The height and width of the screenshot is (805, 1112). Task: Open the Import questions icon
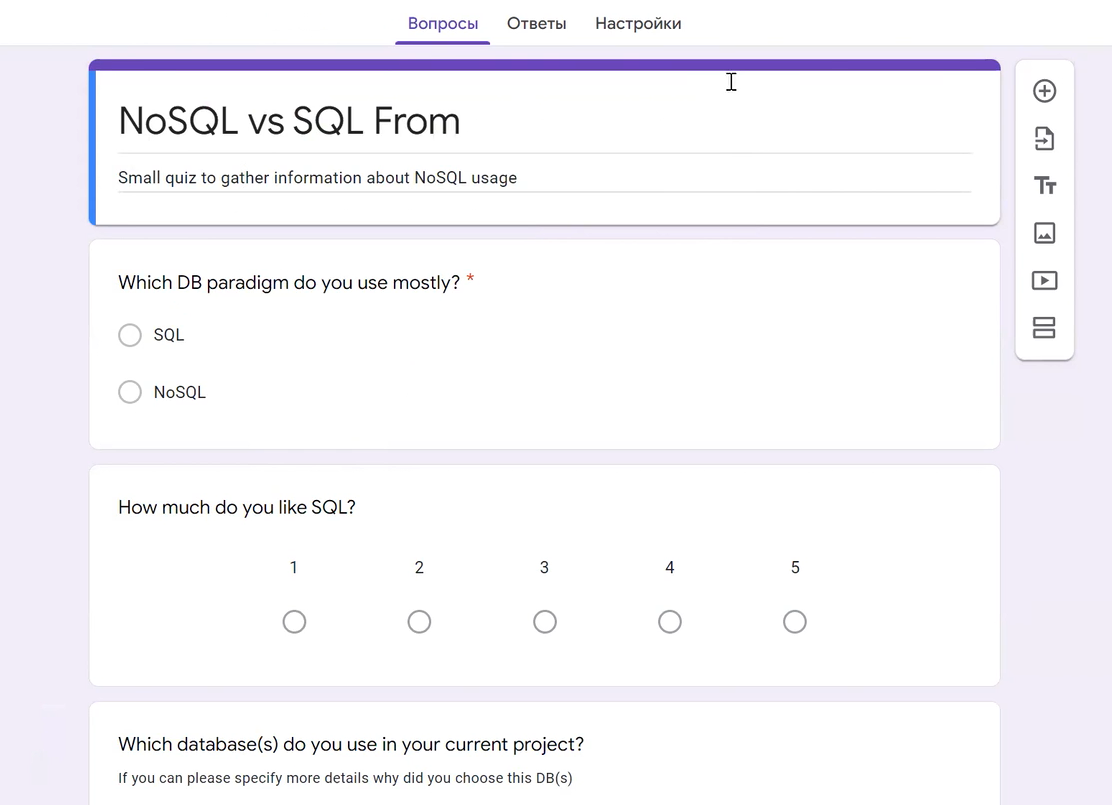click(1044, 138)
